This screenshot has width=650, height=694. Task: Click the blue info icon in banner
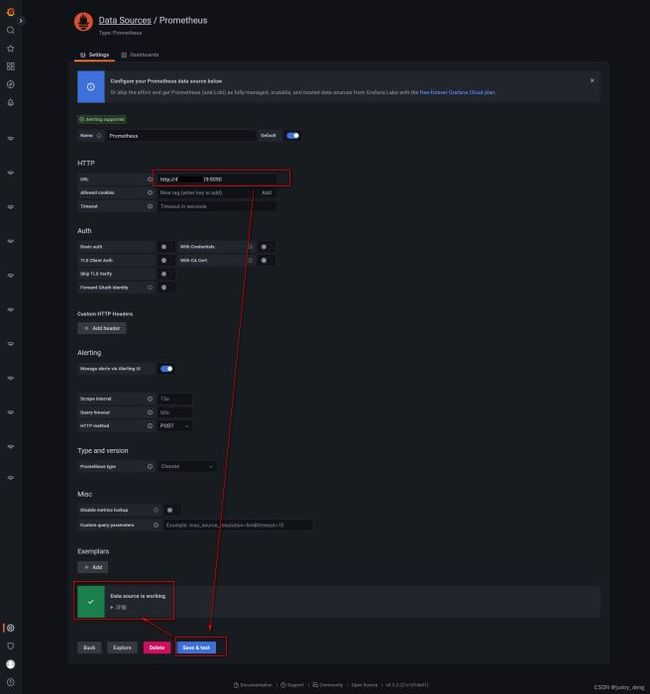pyautogui.click(x=91, y=87)
